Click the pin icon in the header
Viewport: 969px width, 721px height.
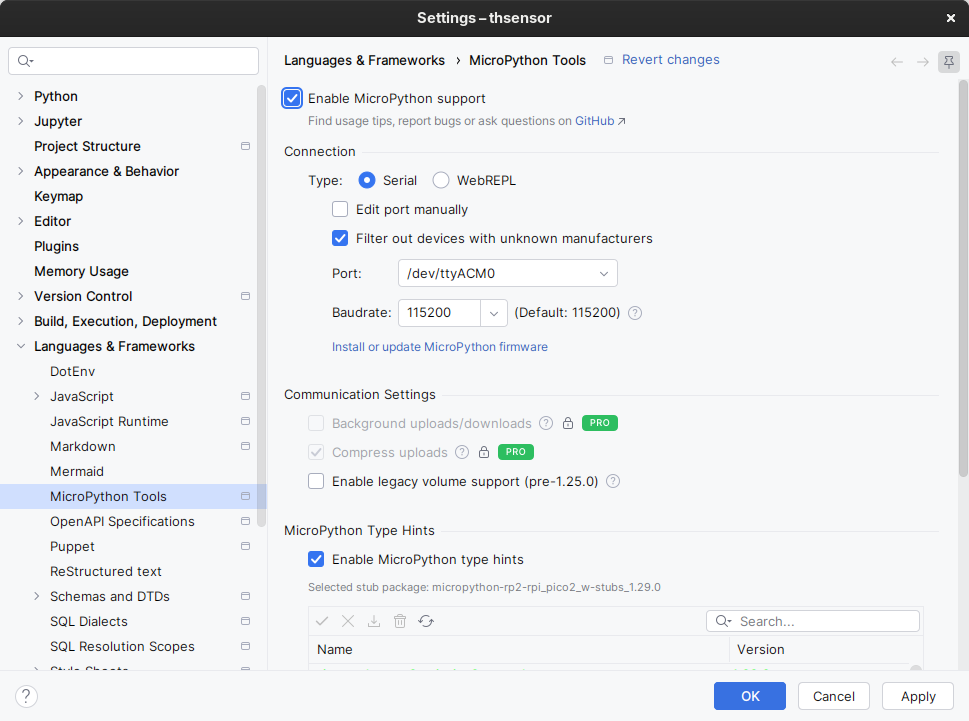tap(949, 61)
